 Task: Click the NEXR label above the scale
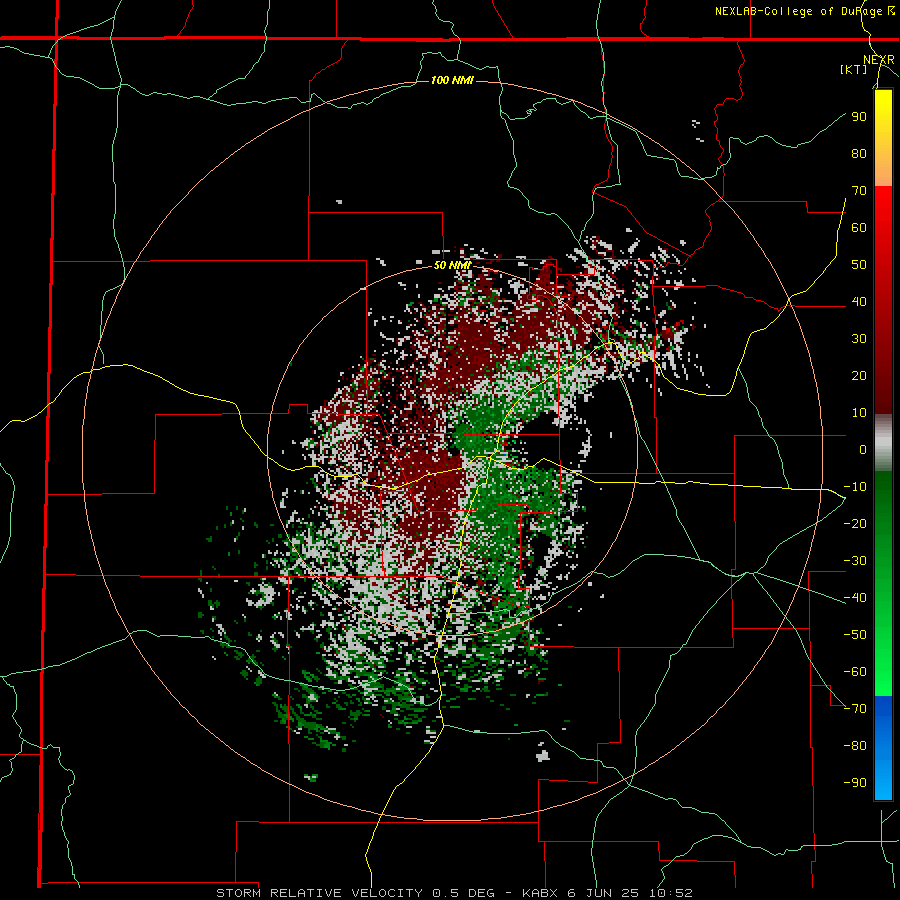(x=879, y=60)
